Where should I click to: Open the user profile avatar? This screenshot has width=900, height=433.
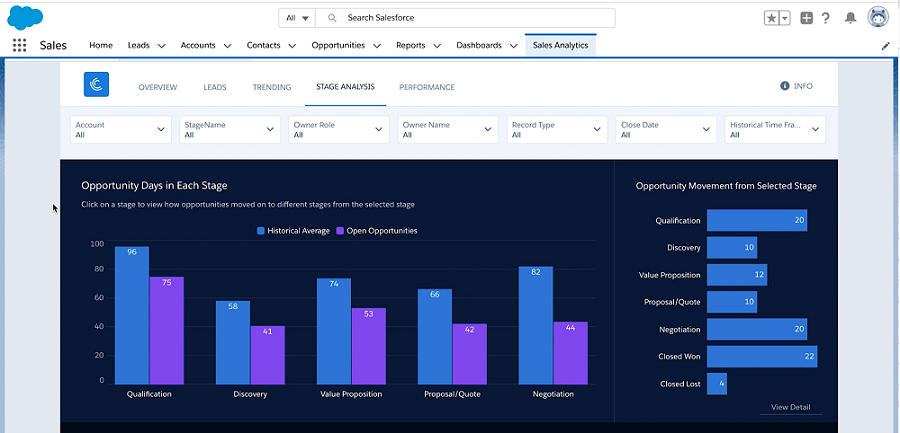[878, 18]
